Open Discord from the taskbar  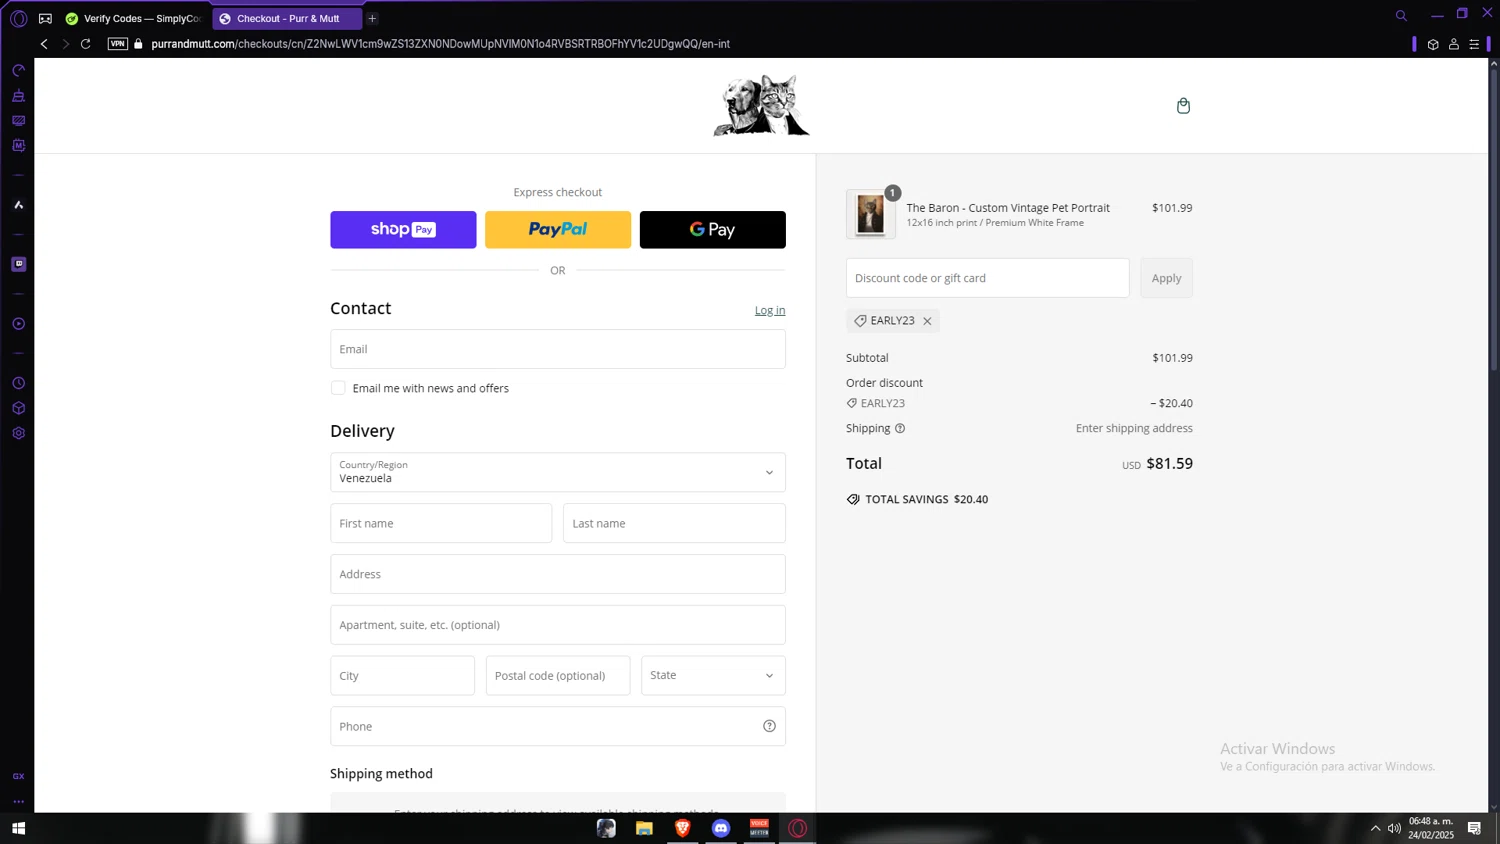pyautogui.click(x=721, y=828)
